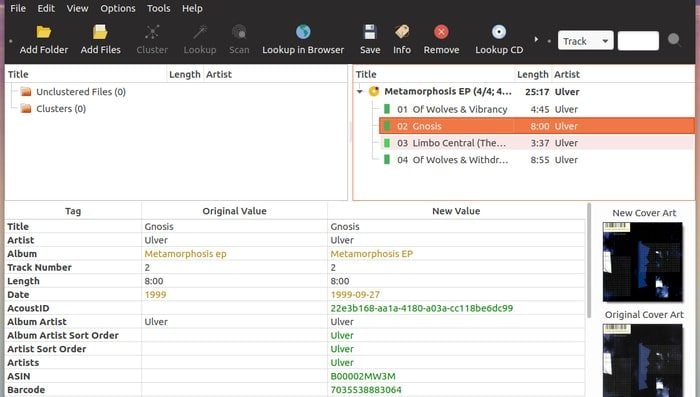Click the Add Folder toolbar icon
Viewport: 700px width, 397px height.
click(x=44, y=32)
